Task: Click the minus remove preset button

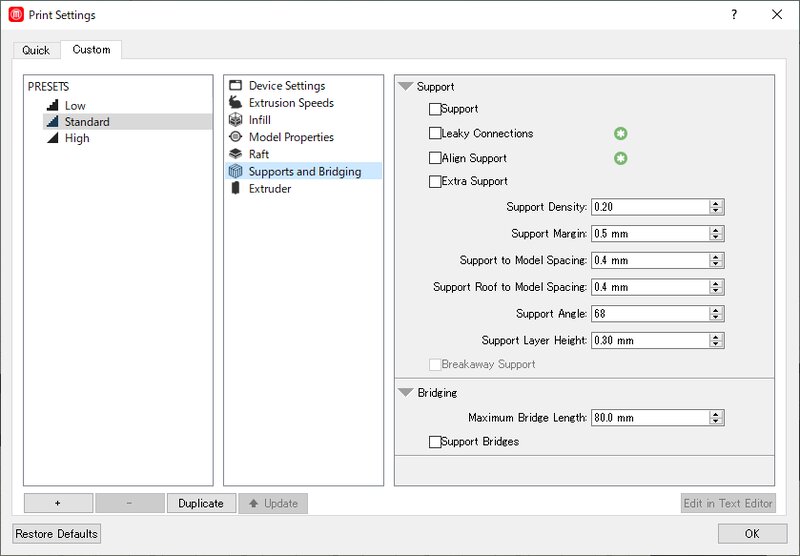Action: tap(130, 503)
